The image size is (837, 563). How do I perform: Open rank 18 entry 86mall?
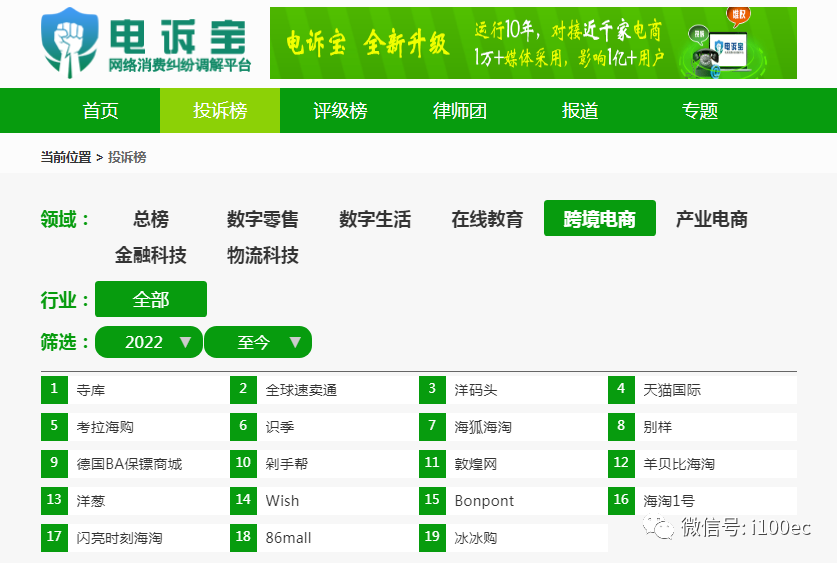click(x=324, y=538)
